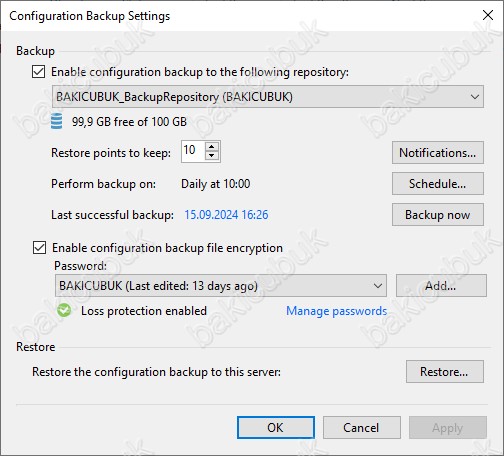
Task: Increase restore points with up arrow
Action: point(212,147)
